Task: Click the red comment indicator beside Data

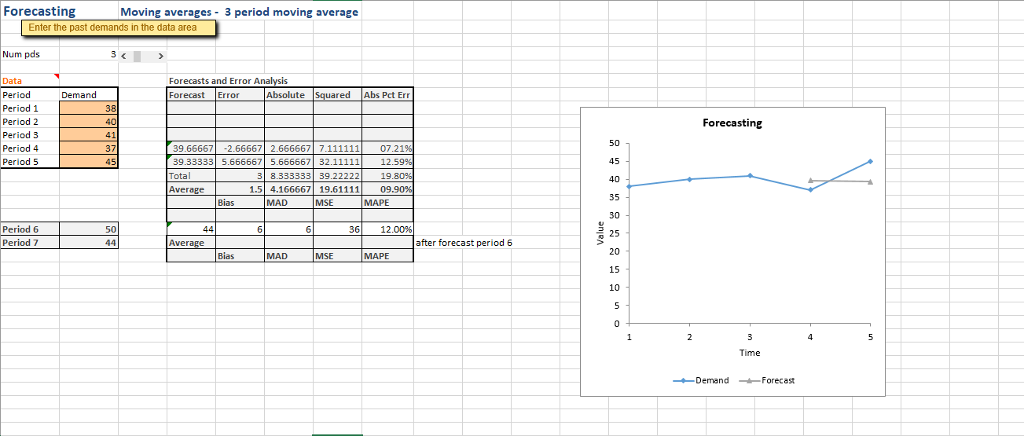Action: pos(56,76)
